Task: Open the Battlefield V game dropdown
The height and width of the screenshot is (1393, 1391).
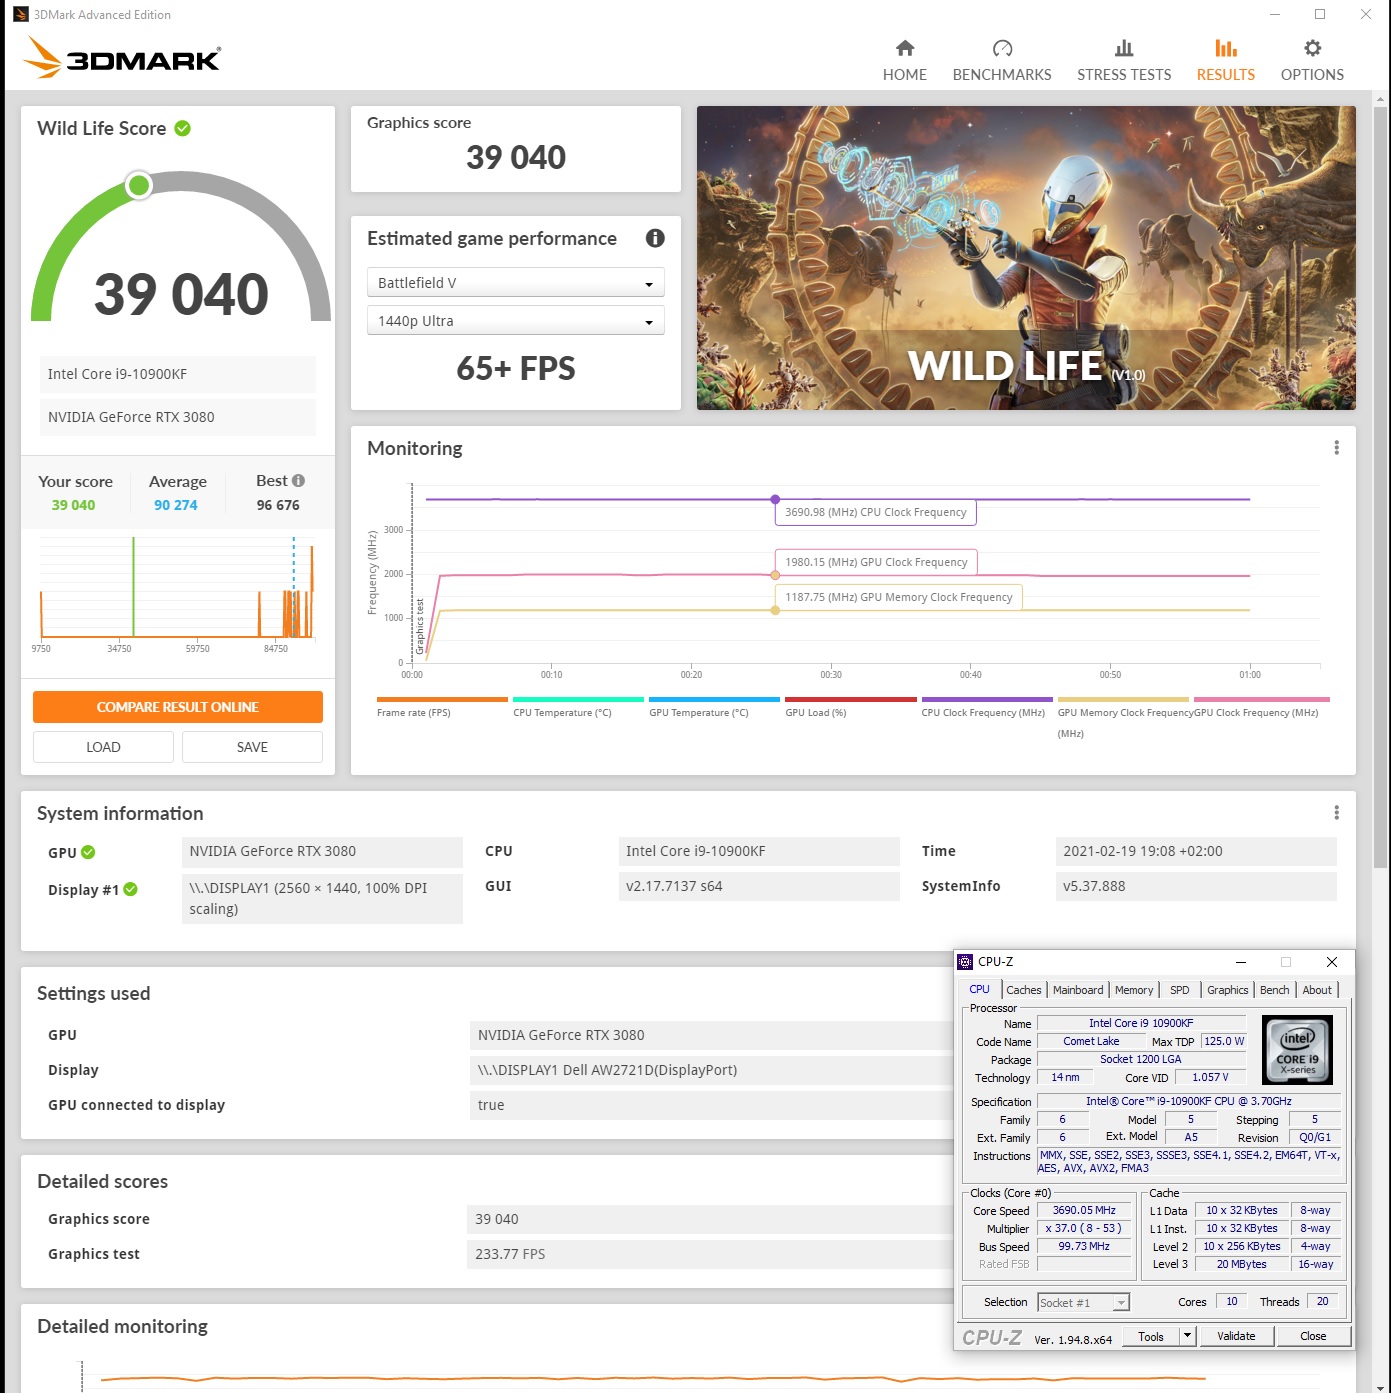Action: (516, 283)
